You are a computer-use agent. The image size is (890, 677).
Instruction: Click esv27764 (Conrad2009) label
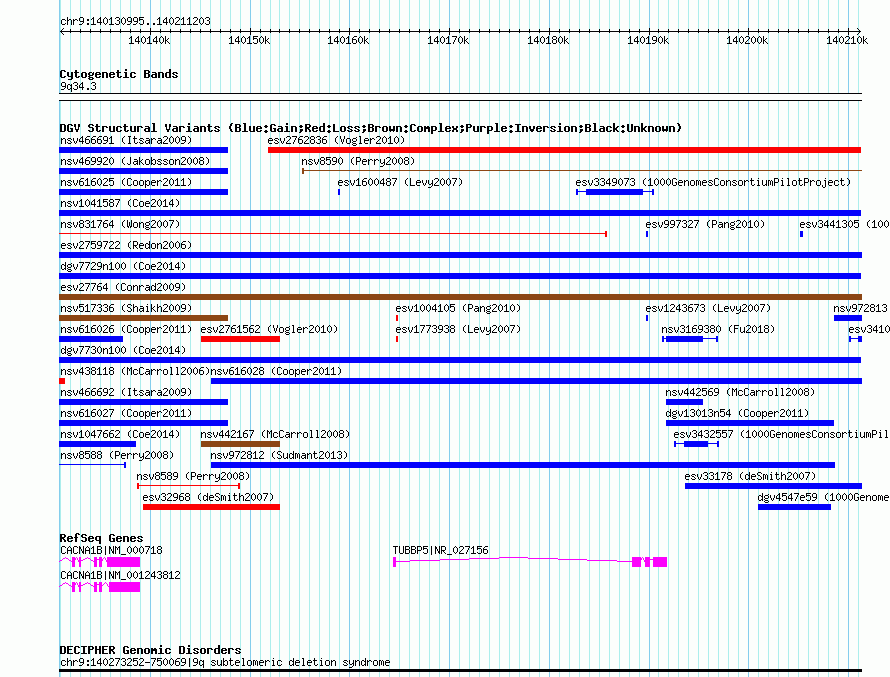click(123, 287)
